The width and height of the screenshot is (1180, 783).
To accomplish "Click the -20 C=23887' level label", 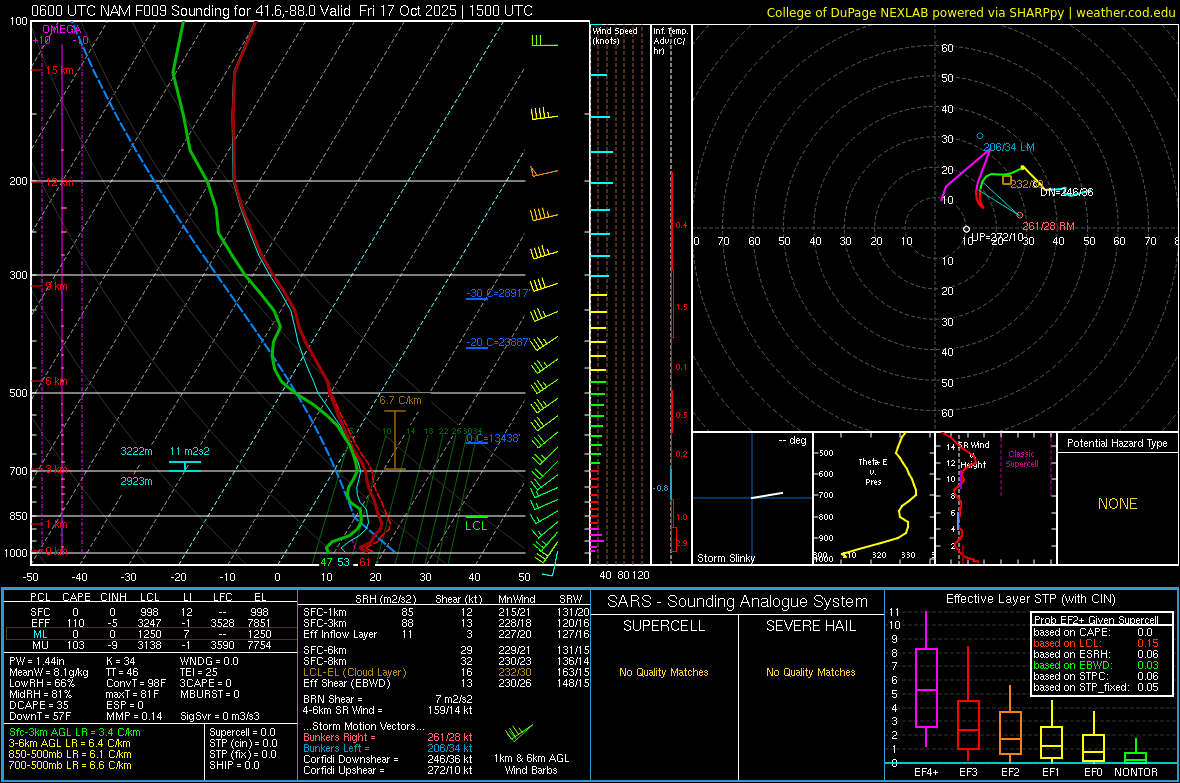I will (497, 342).
